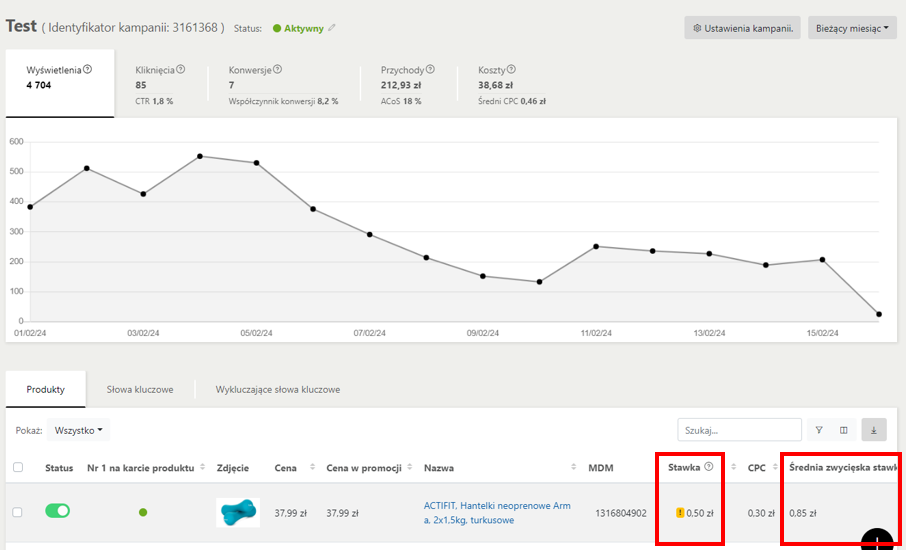Open the Bieżący miesiąc date range dropdown
The width and height of the screenshot is (906, 550).
(x=852, y=28)
